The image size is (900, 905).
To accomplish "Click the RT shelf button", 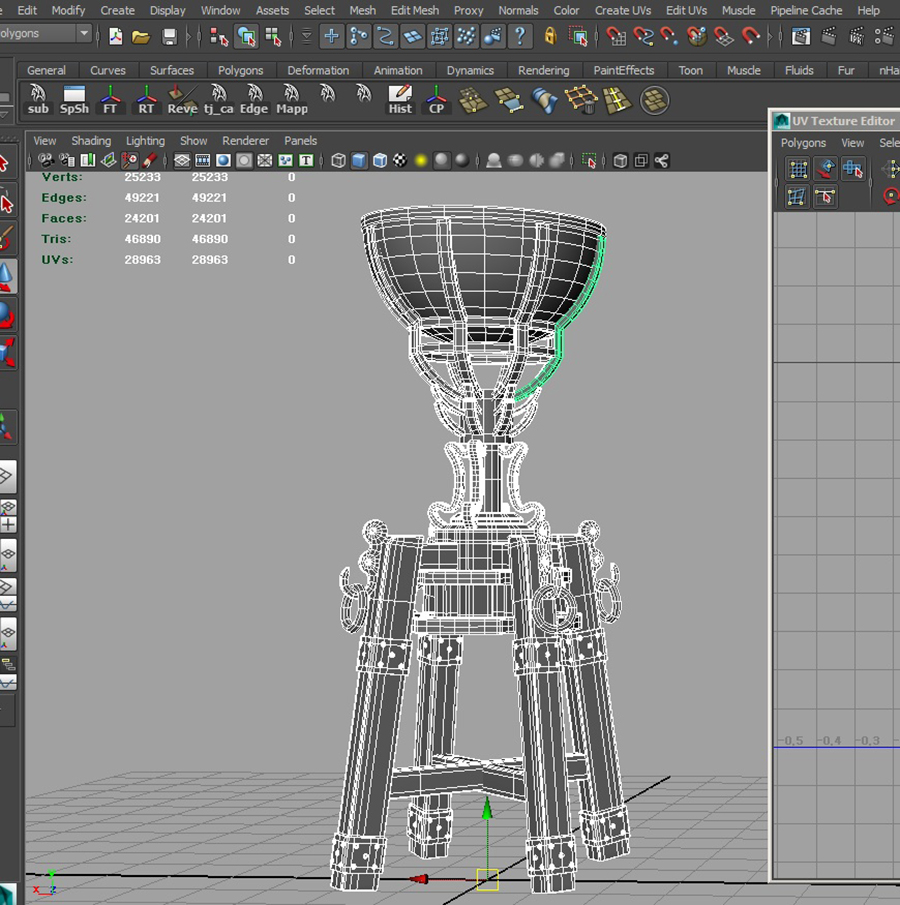I will [x=146, y=100].
